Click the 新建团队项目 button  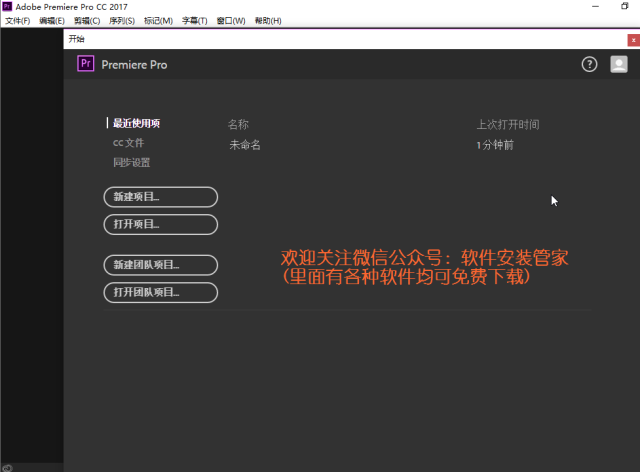[x=160, y=265]
